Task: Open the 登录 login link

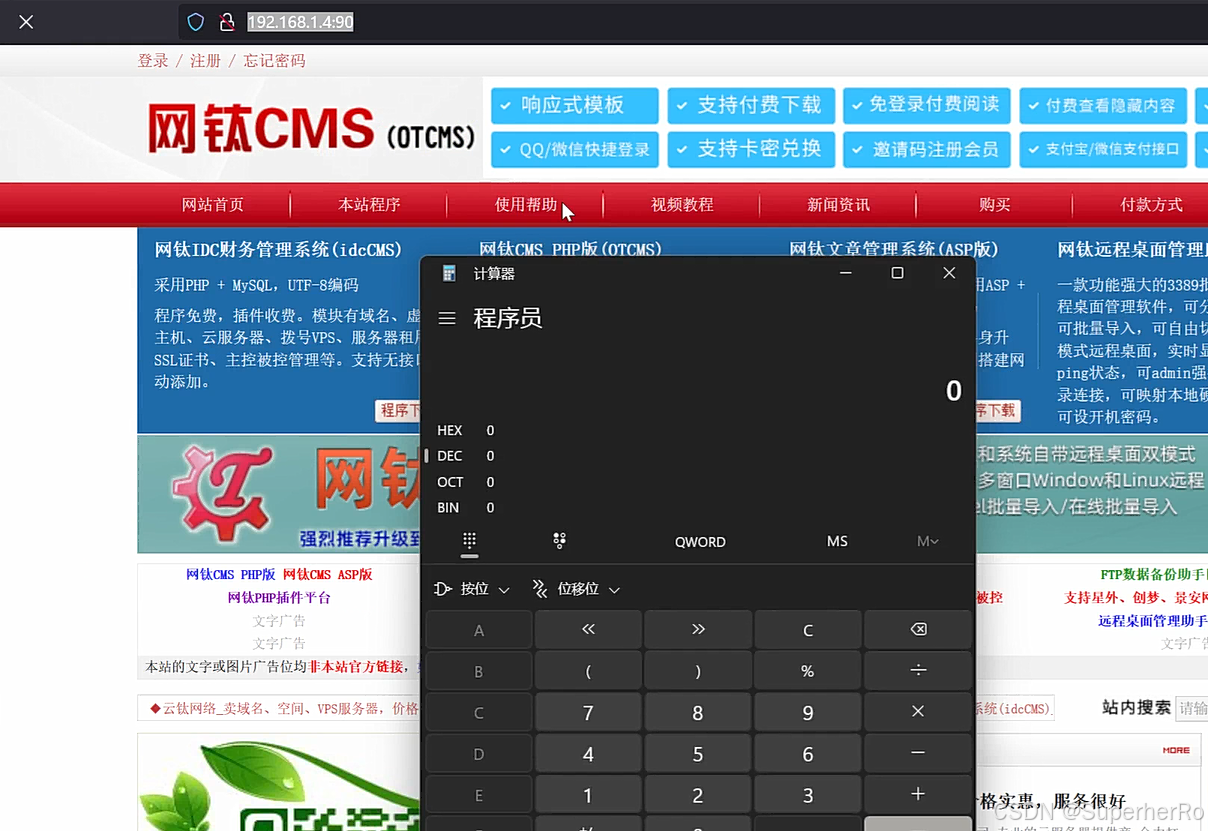Action: [153, 61]
